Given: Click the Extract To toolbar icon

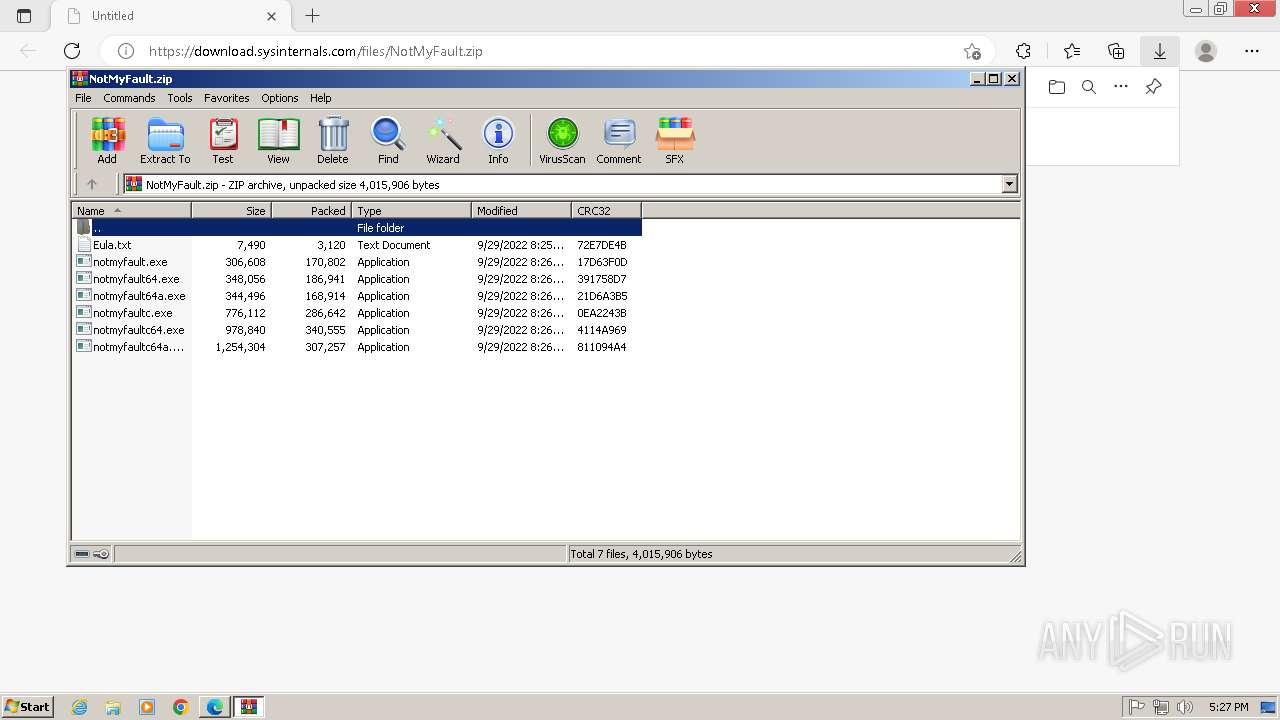Looking at the screenshot, I should [165, 140].
